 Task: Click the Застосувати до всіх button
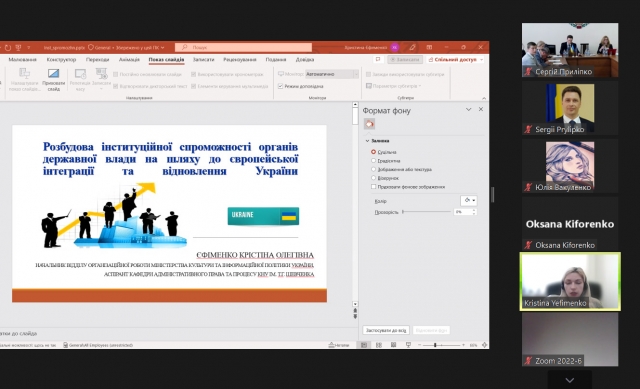click(x=386, y=330)
